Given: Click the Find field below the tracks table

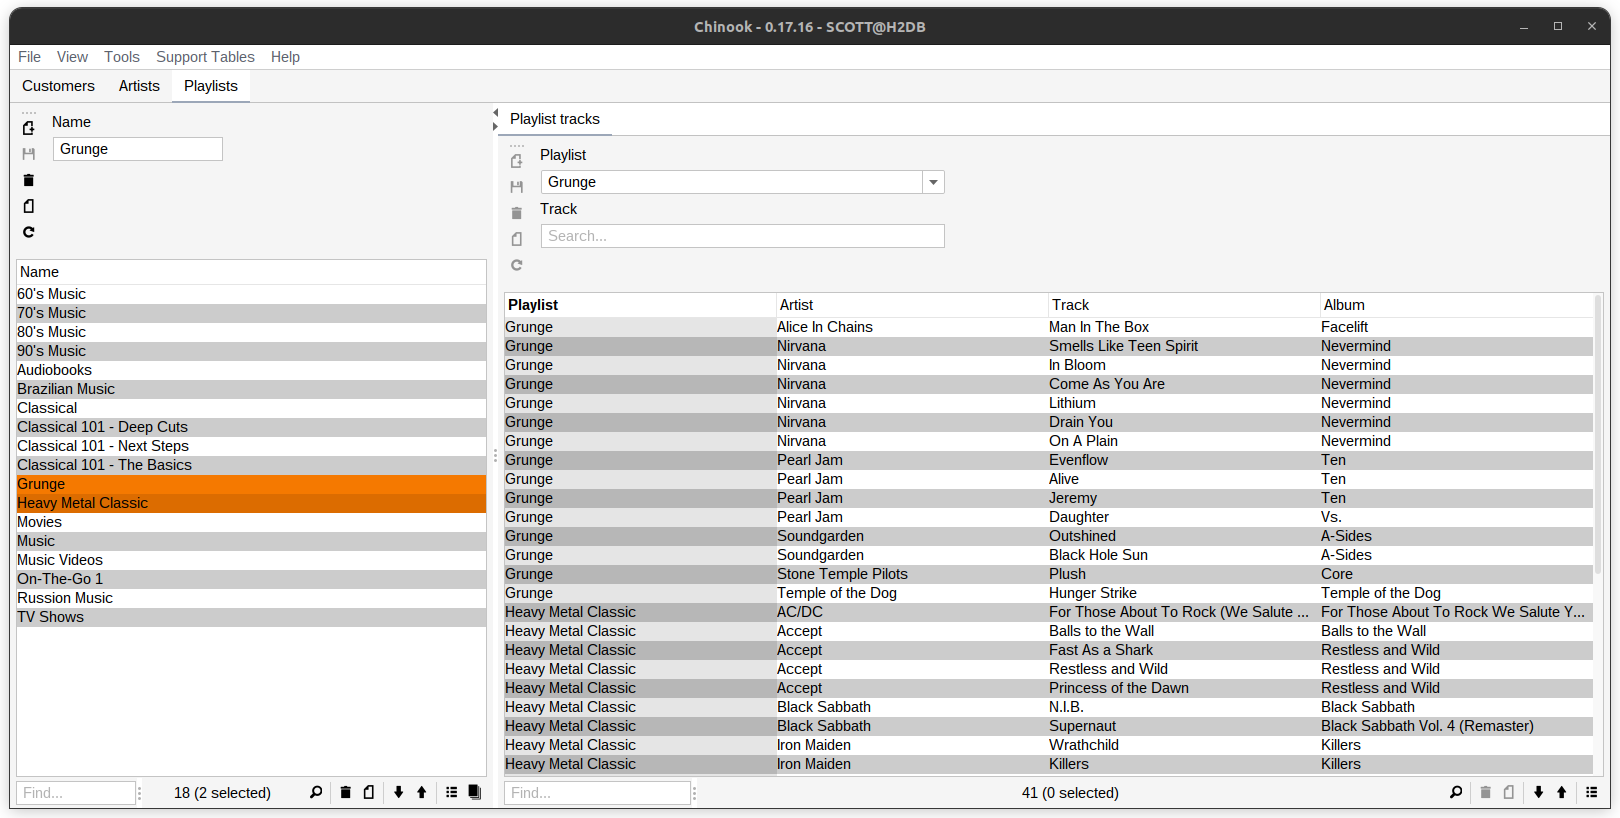Looking at the screenshot, I should 597,793.
